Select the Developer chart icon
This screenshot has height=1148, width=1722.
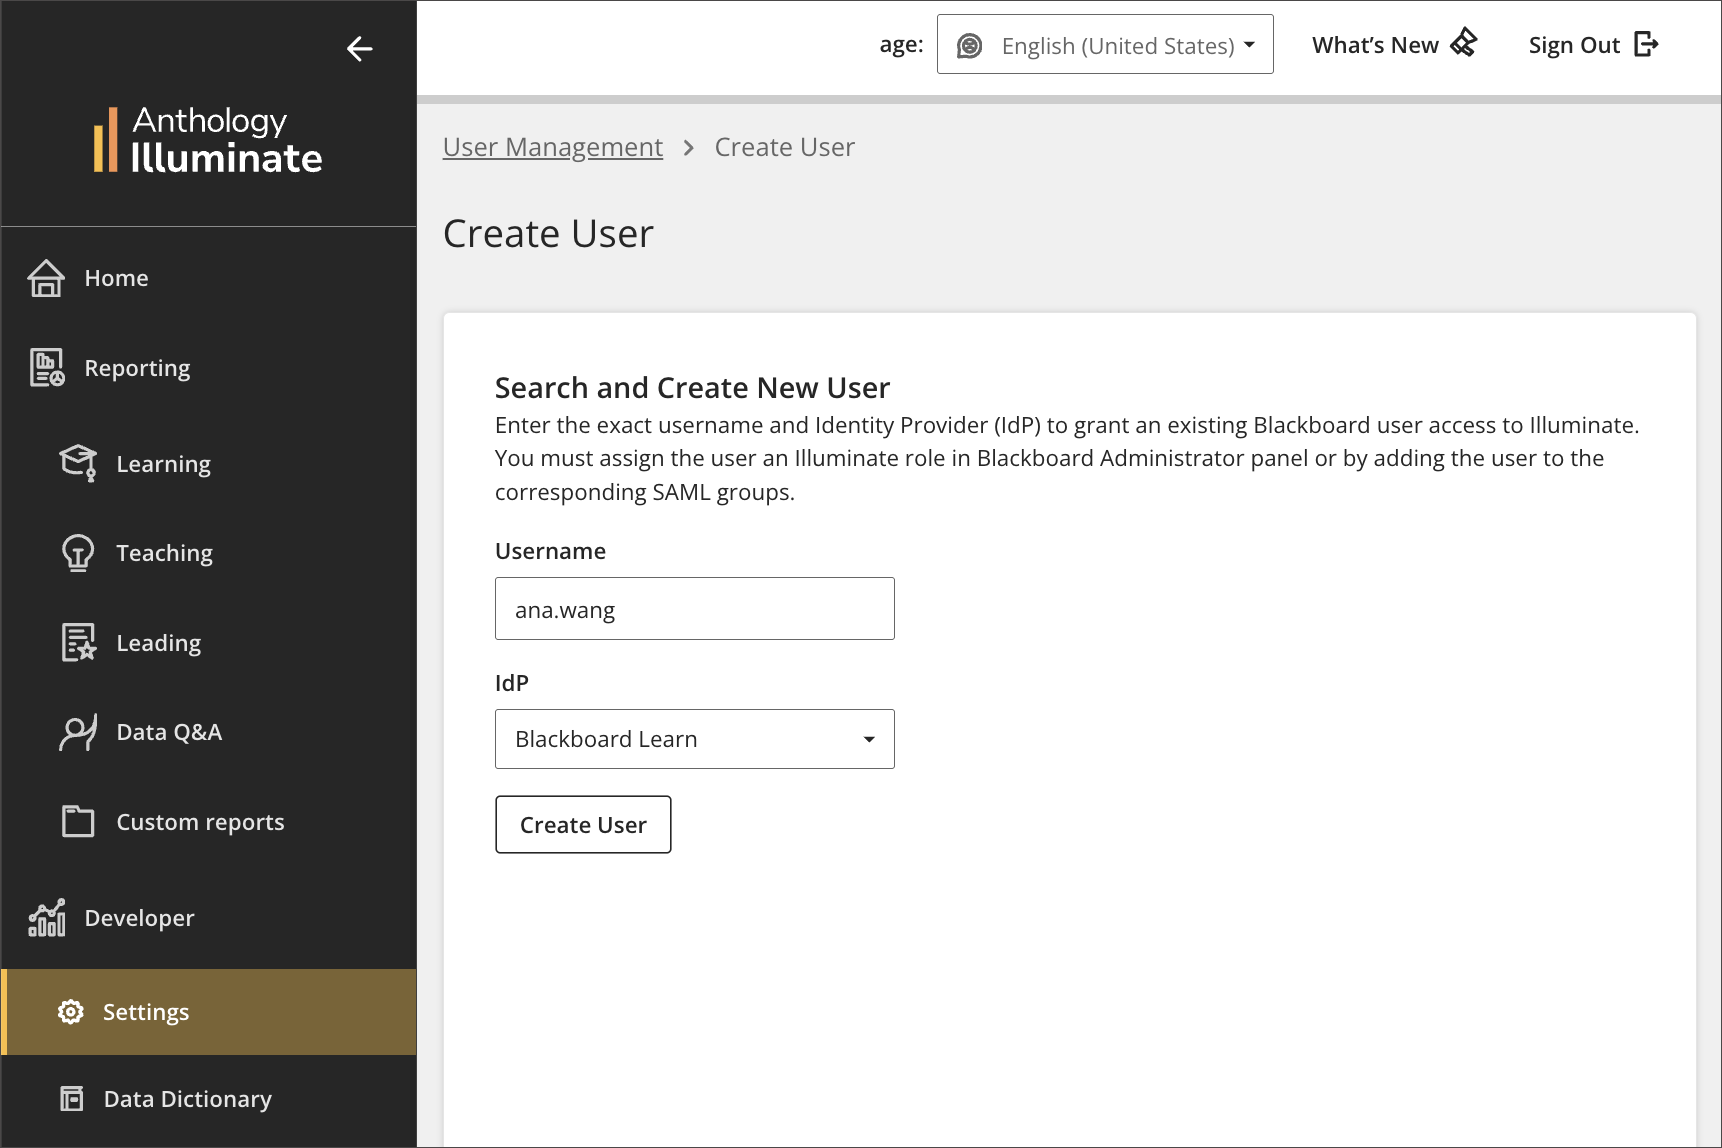46,917
